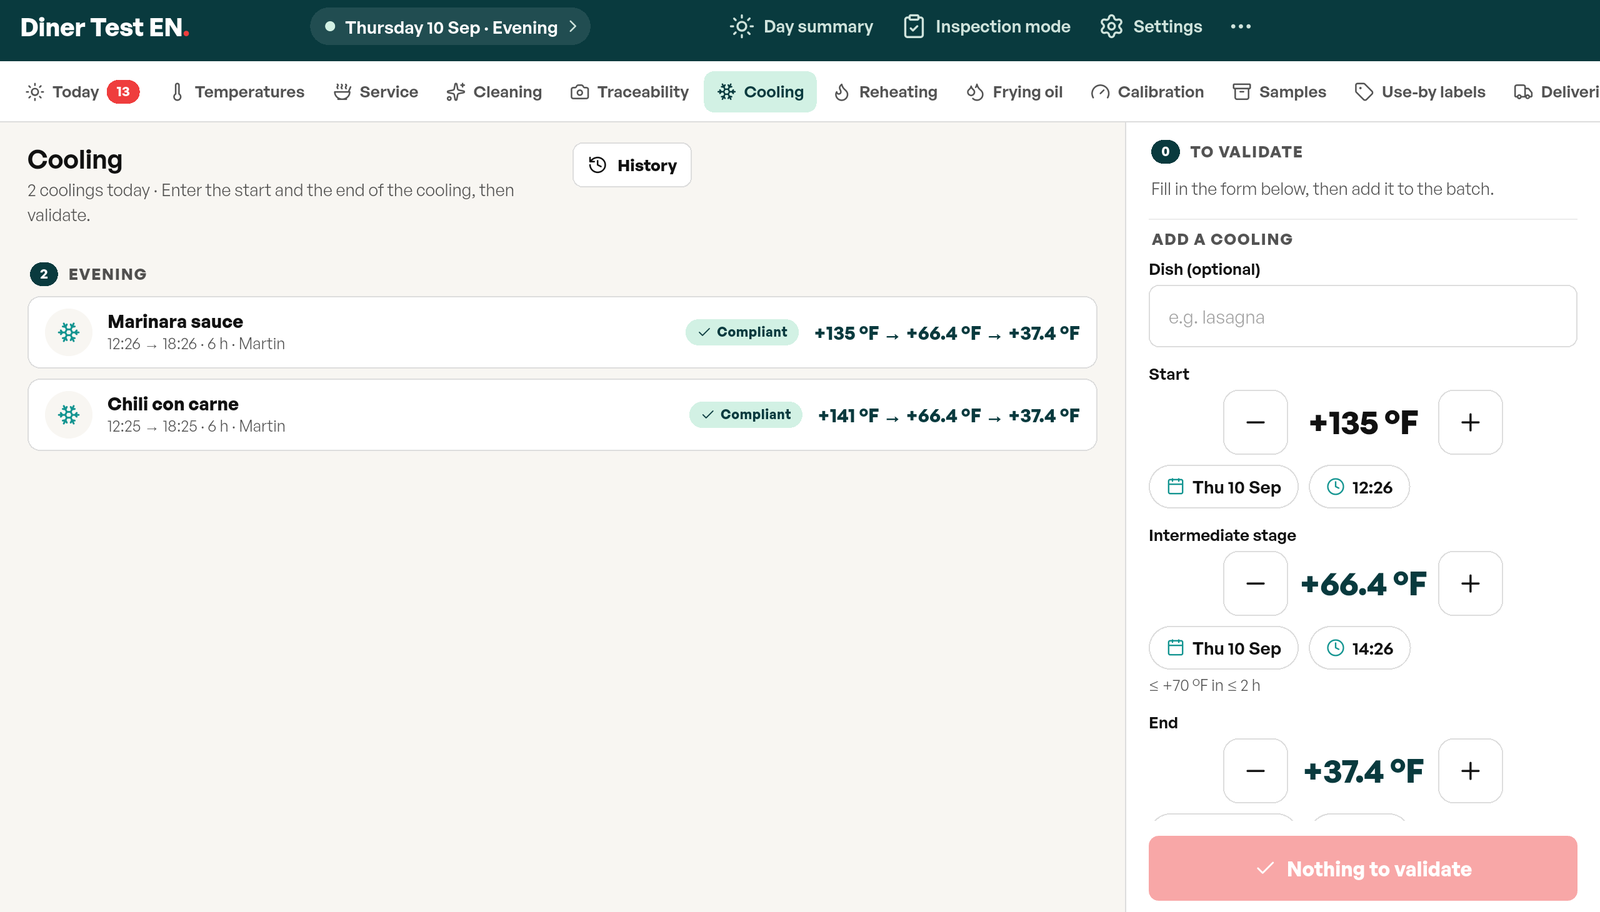
Task: Change the Intermediate time 14:26
Action: 1360,648
